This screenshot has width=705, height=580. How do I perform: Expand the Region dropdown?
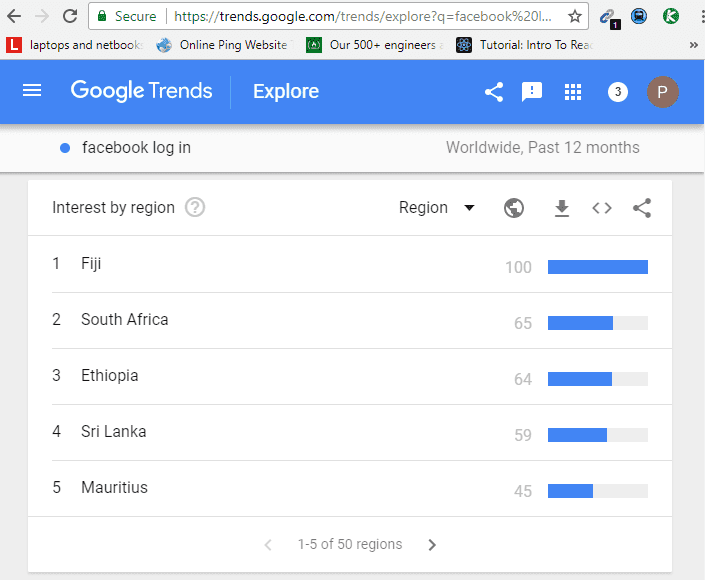coord(437,208)
